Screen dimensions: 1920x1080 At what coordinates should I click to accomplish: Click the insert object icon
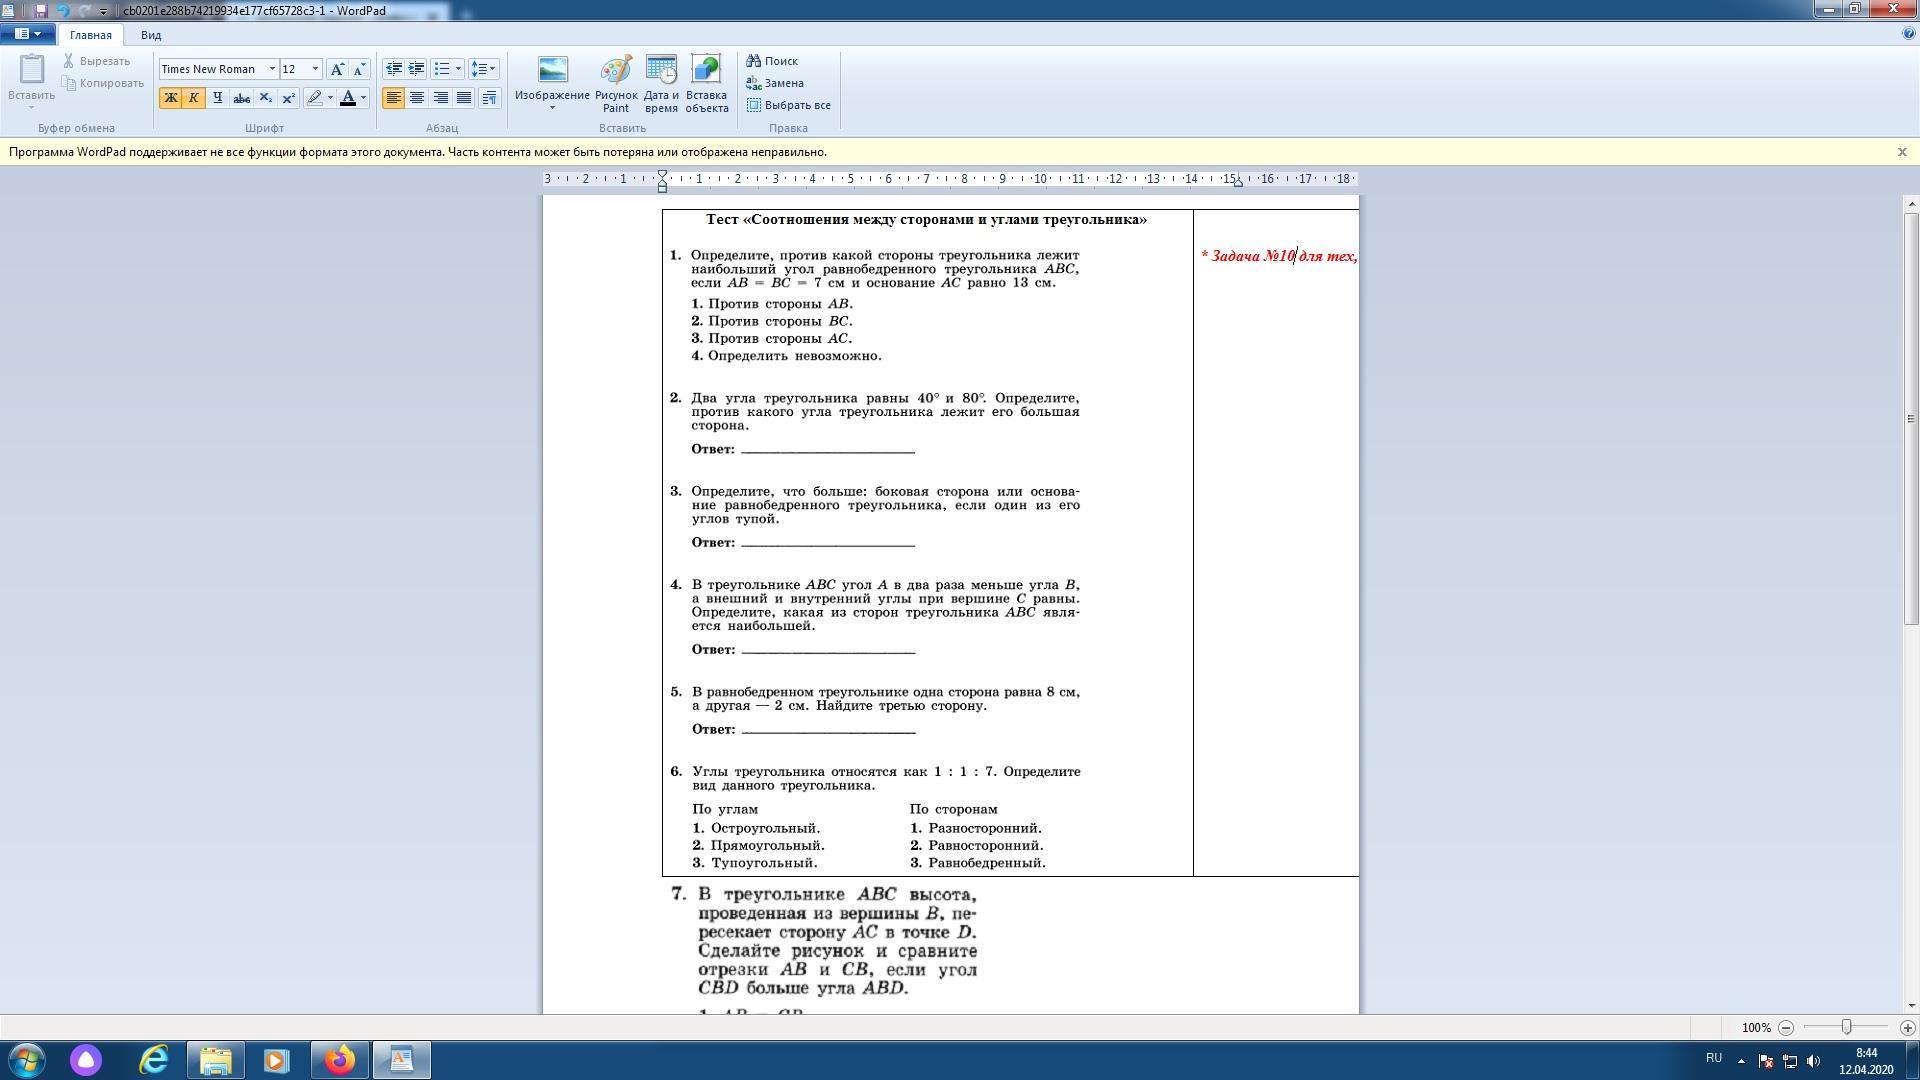point(706,82)
